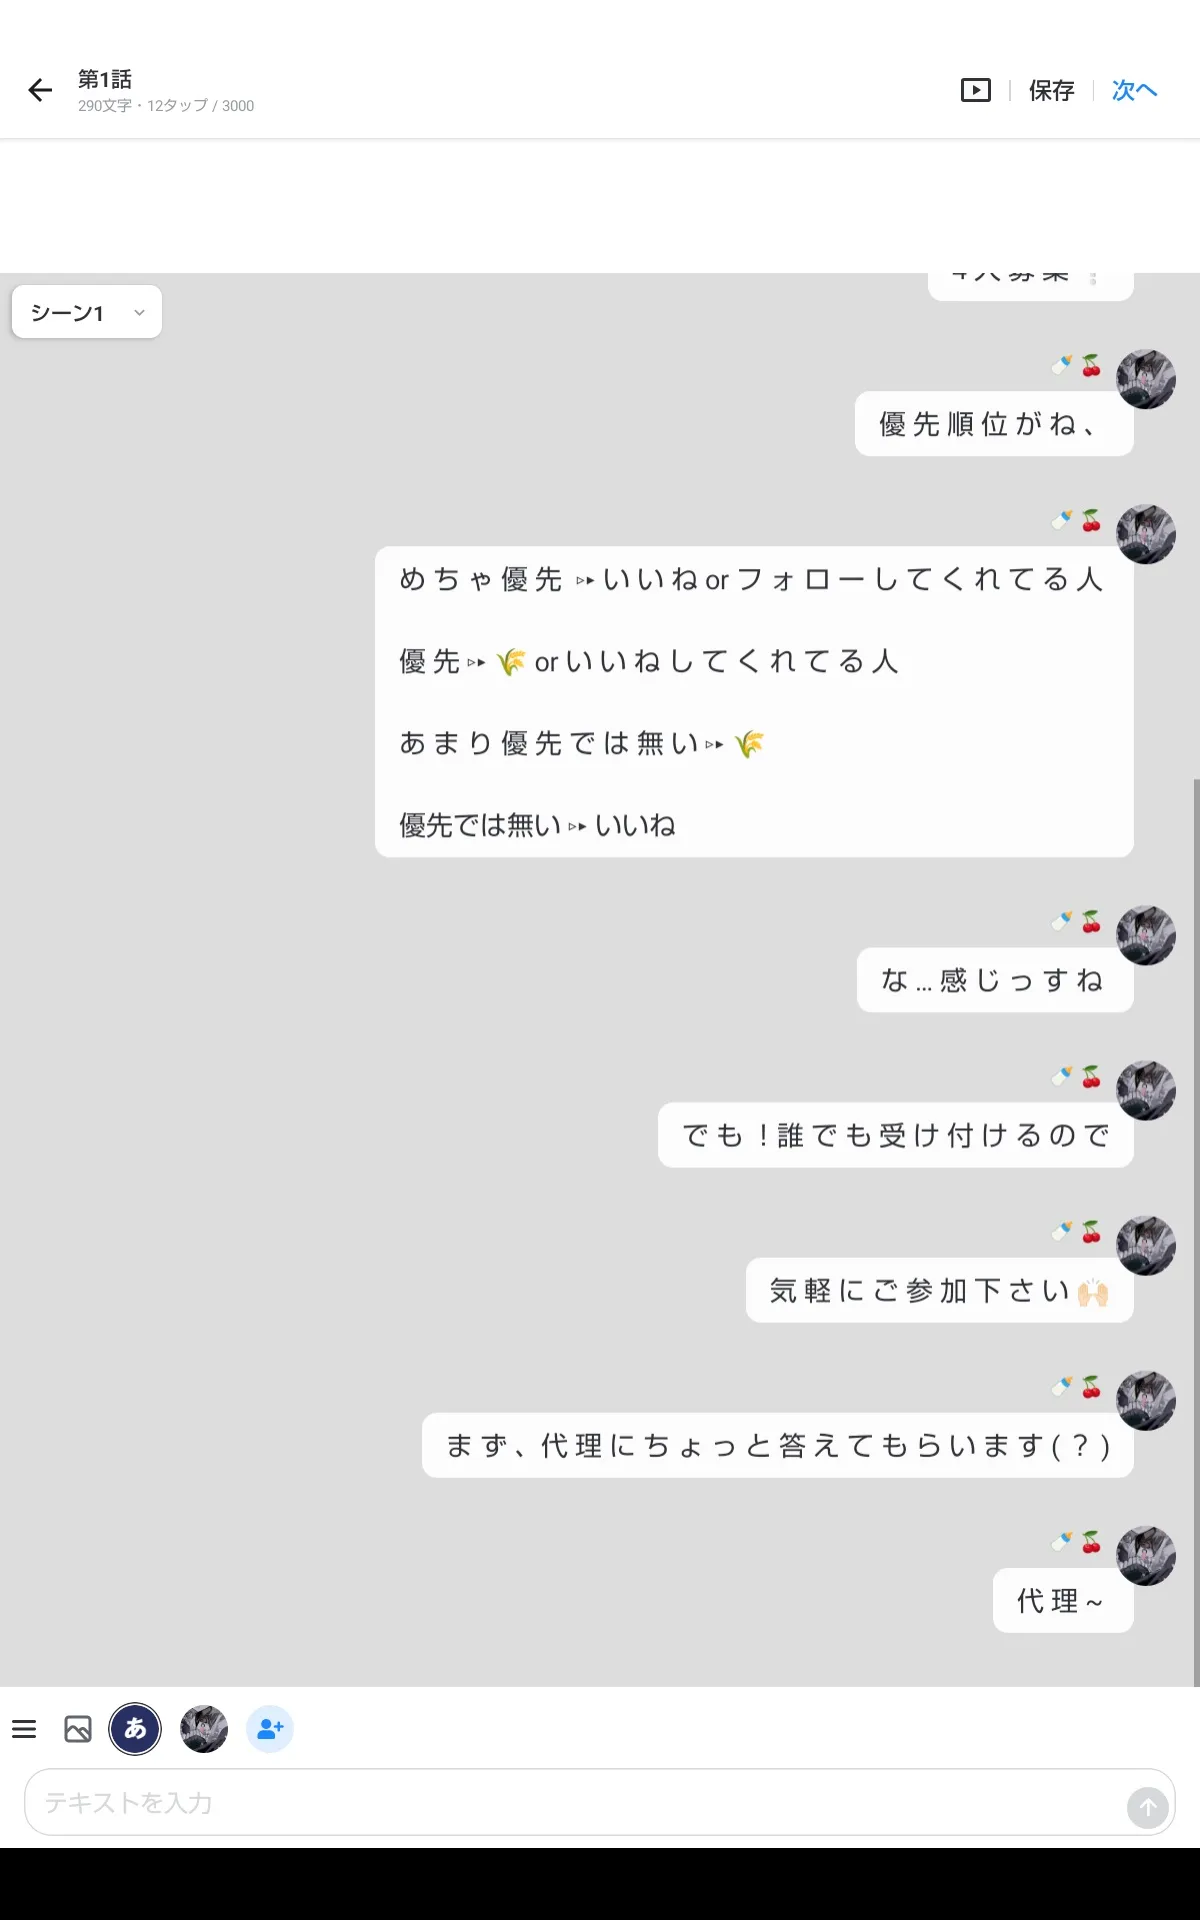The width and height of the screenshot is (1200, 1920).
Task: Click 次へ to proceed
Action: point(1135,91)
